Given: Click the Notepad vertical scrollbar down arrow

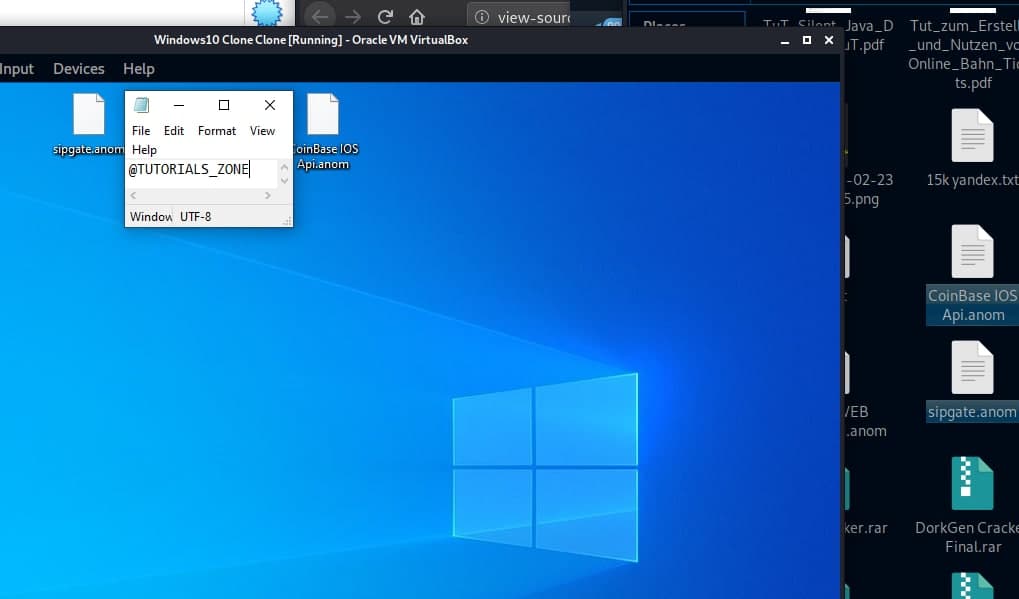Looking at the screenshot, I should 284,181.
